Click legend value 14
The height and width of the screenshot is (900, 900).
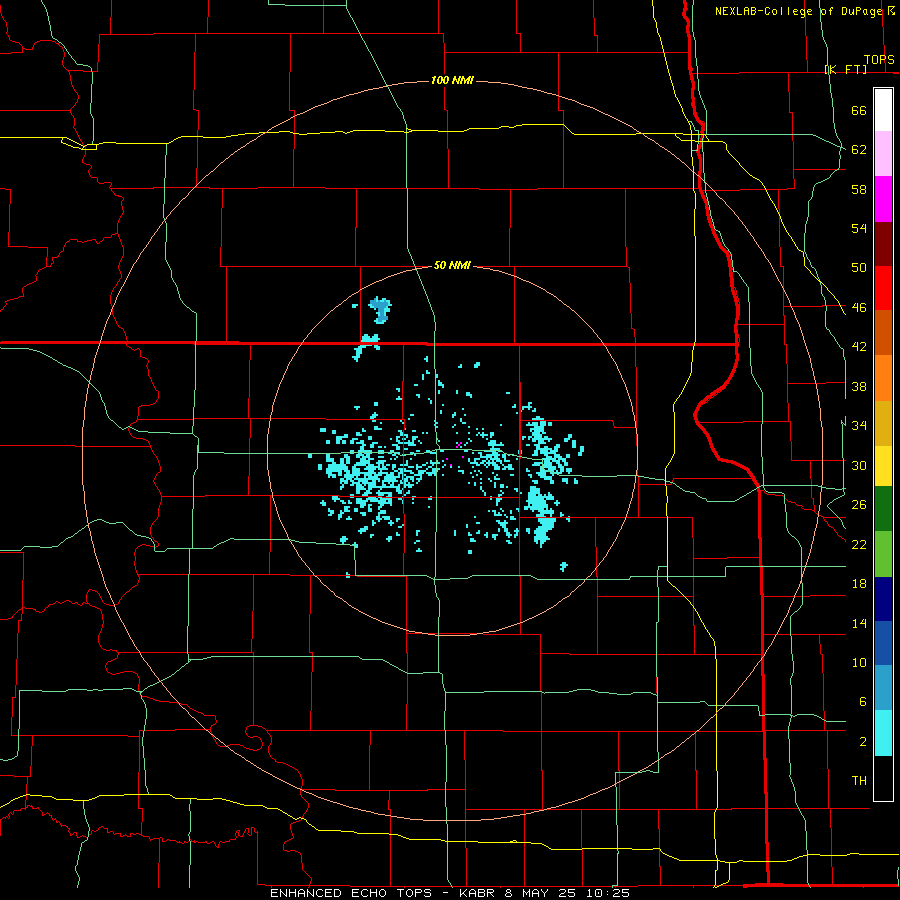[859, 623]
